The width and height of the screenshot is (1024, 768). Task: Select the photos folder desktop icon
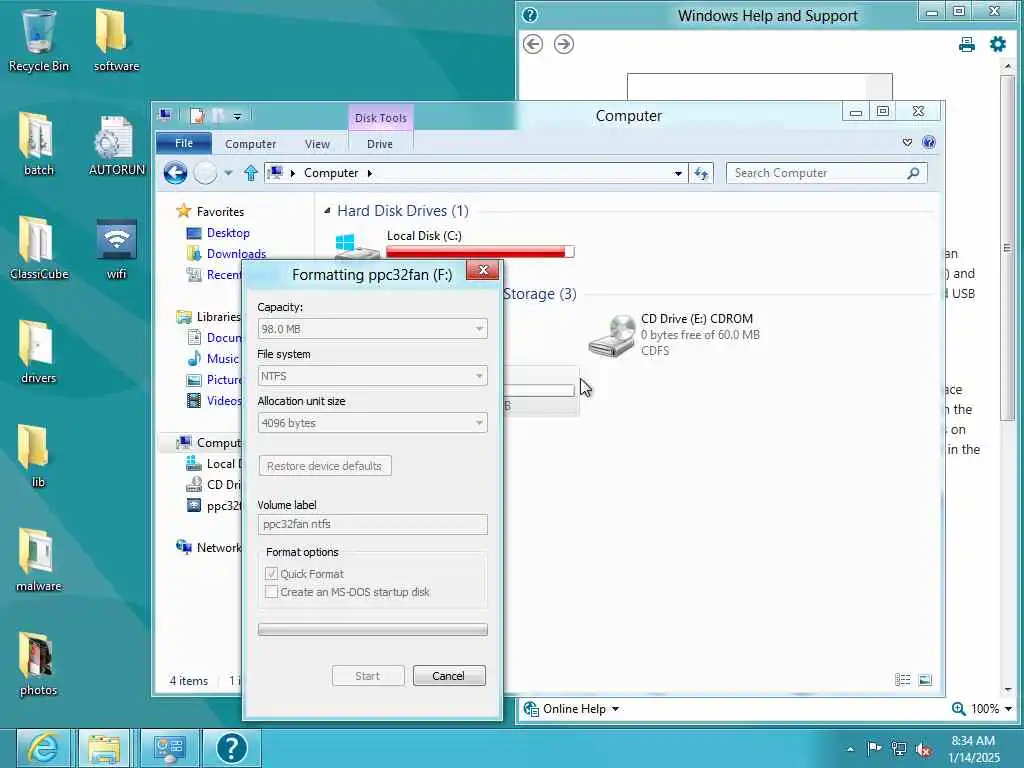[39, 664]
